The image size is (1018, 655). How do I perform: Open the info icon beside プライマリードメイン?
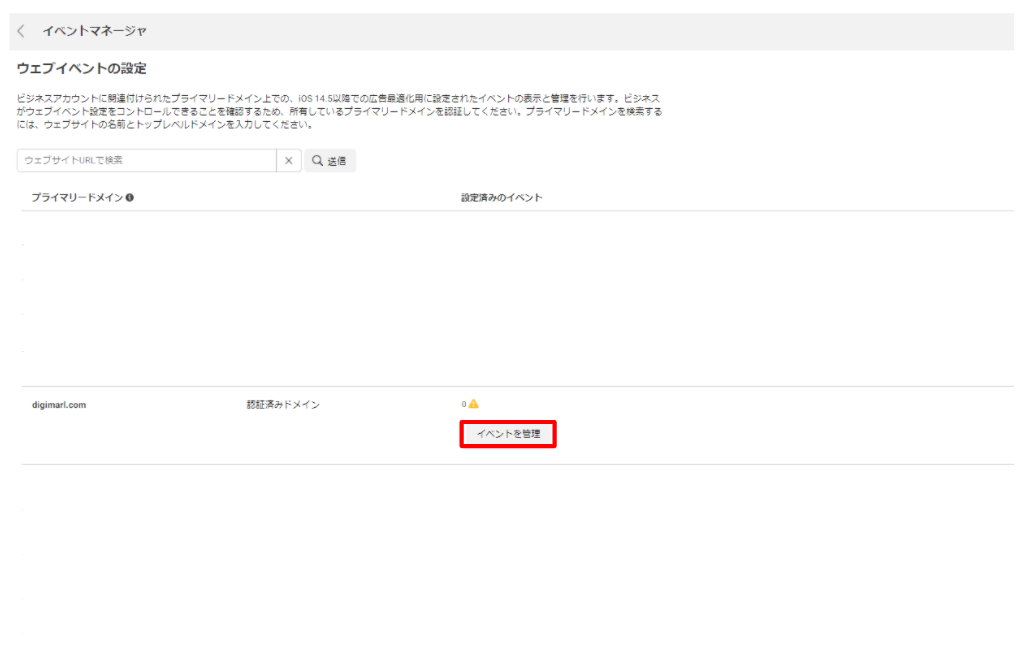click(130, 197)
